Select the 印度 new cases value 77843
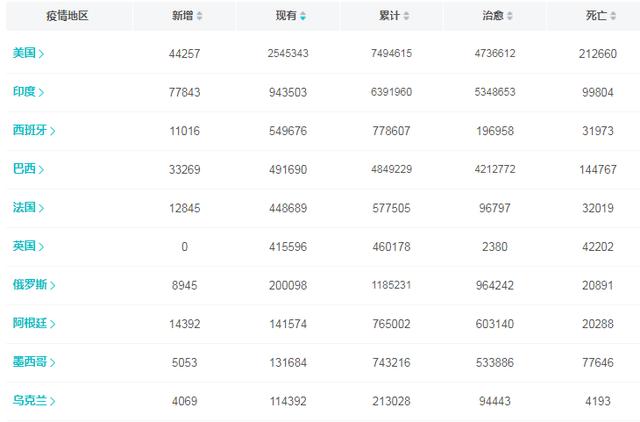The height and width of the screenshot is (422, 640). coord(184,92)
